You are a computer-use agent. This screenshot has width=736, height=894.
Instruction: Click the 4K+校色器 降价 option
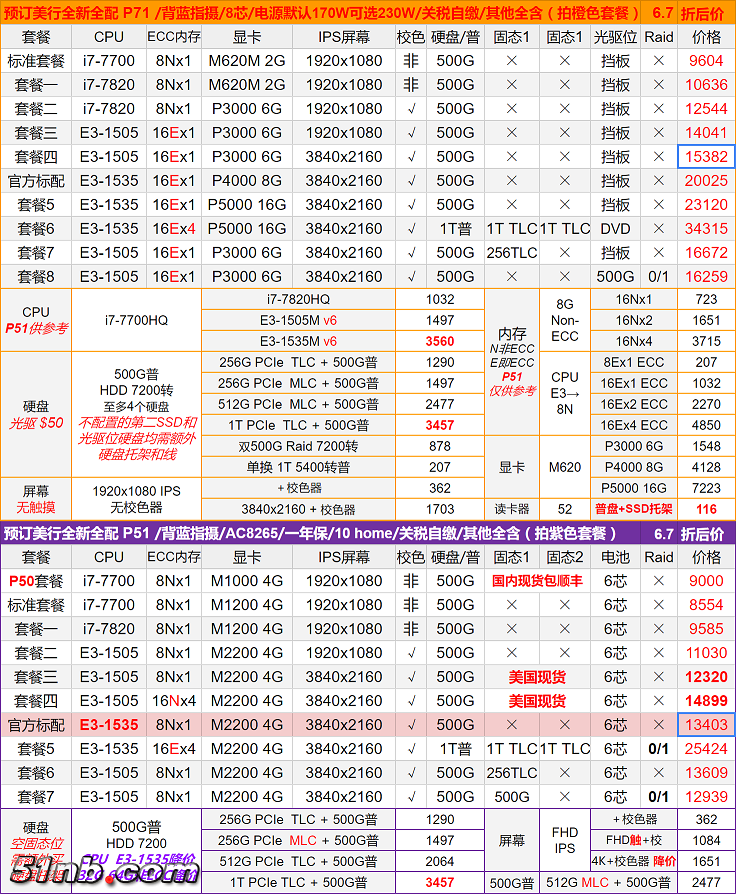pos(633,862)
